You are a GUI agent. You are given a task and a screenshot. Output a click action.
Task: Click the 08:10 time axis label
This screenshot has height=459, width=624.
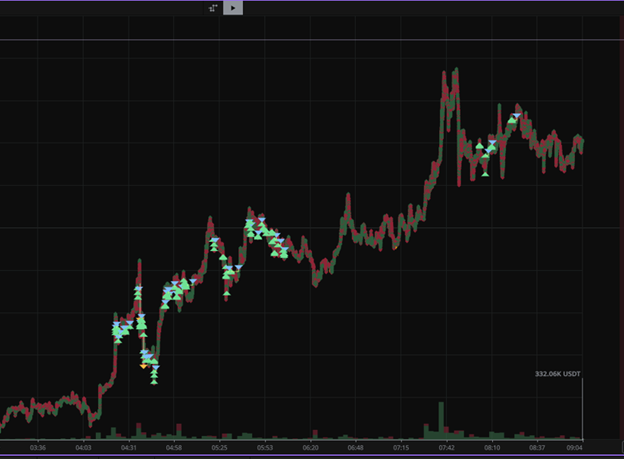pos(492,448)
